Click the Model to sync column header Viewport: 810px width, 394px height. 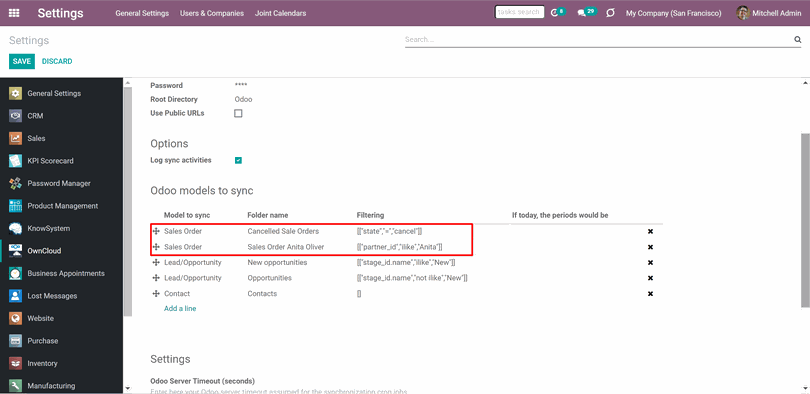pos(187,215)
